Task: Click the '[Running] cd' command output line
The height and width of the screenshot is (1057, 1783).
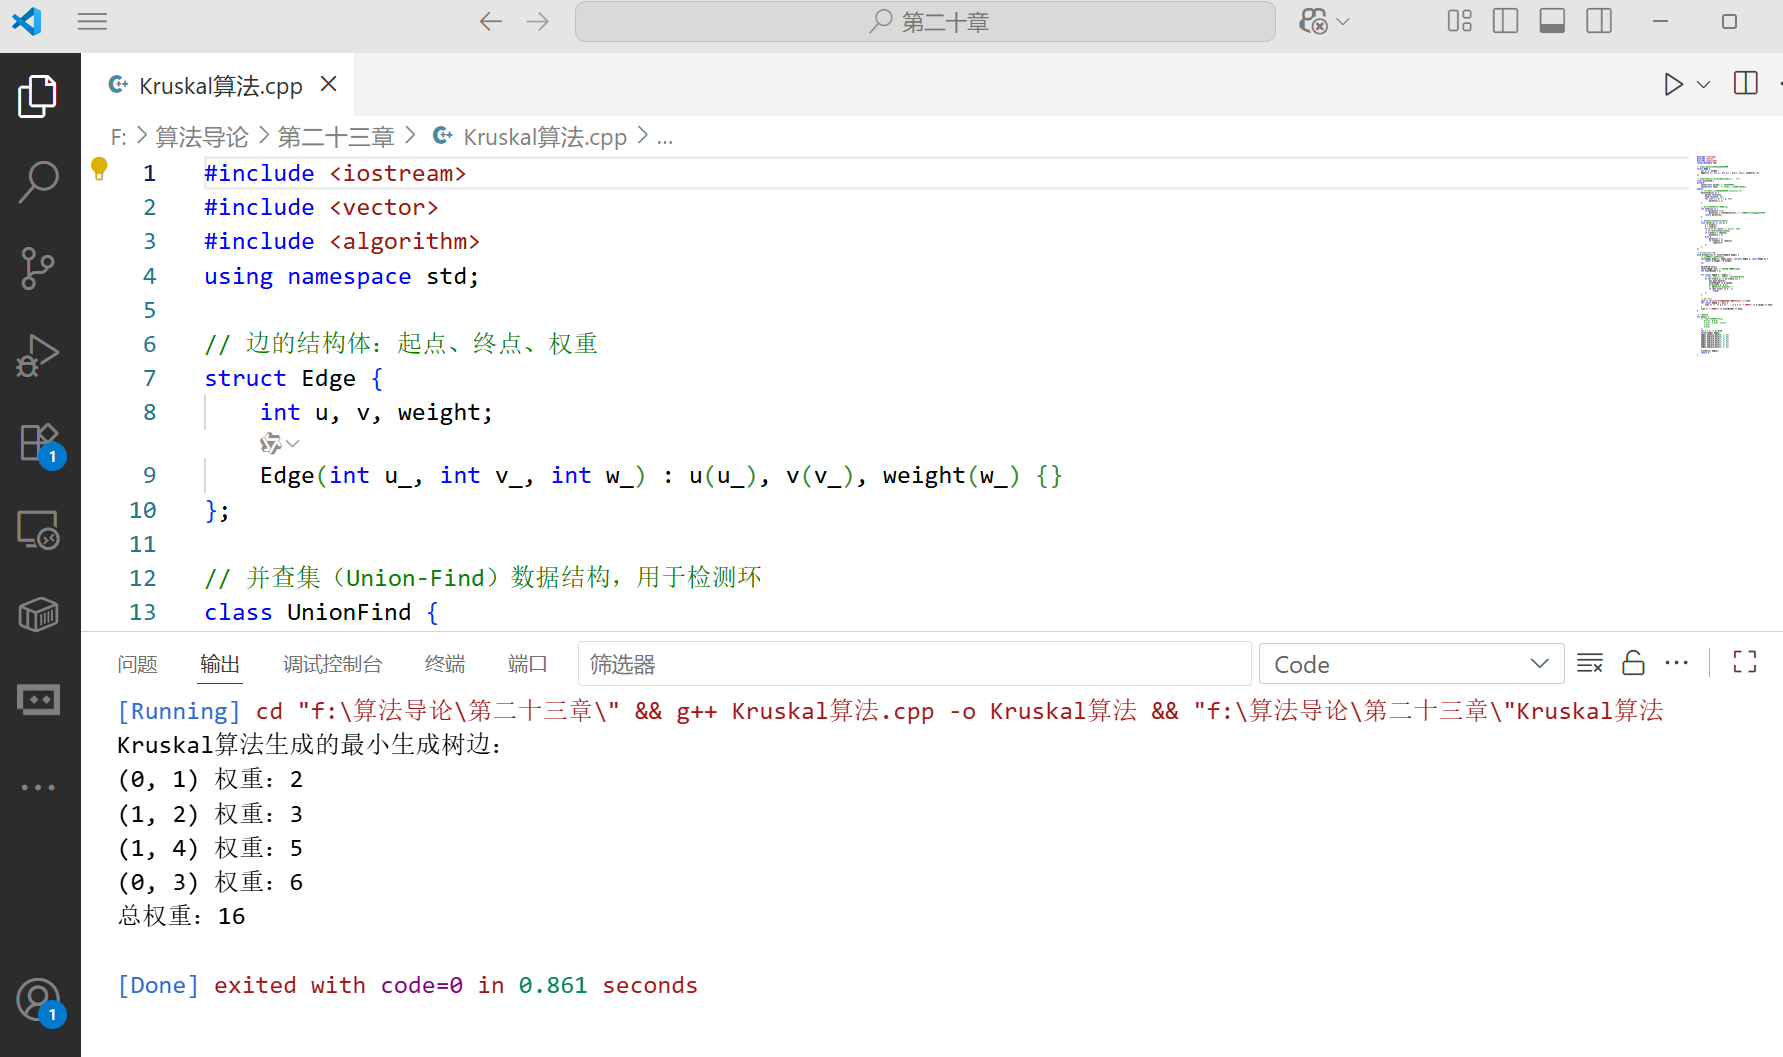Action: [890, 711]
